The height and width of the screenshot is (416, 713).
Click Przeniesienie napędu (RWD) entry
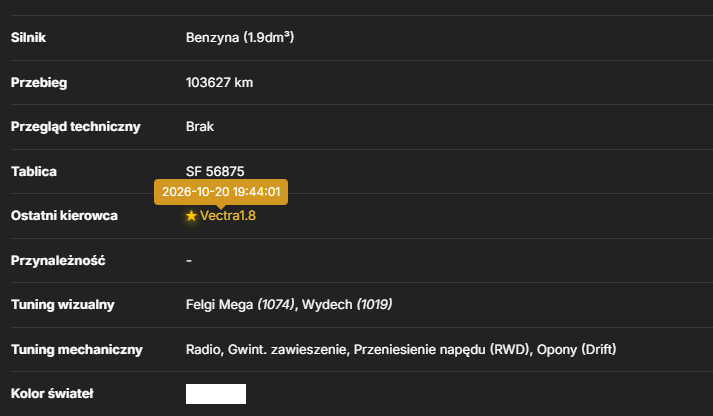(442, 350)
